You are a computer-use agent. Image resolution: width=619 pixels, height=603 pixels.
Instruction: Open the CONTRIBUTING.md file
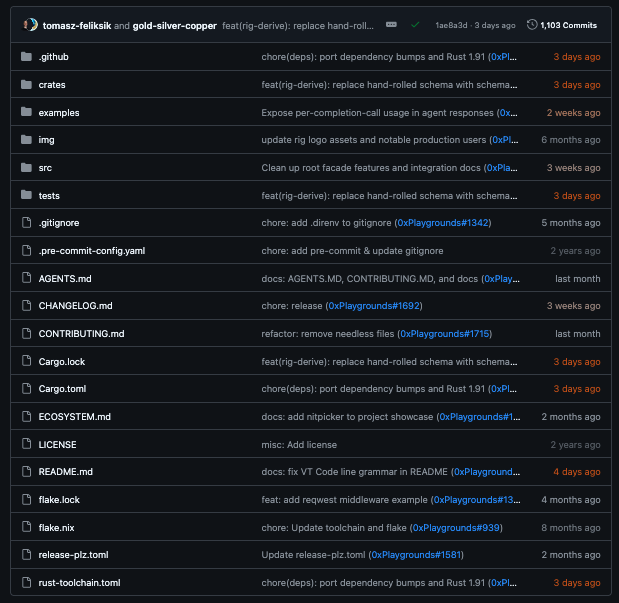[x=81, y=334]
